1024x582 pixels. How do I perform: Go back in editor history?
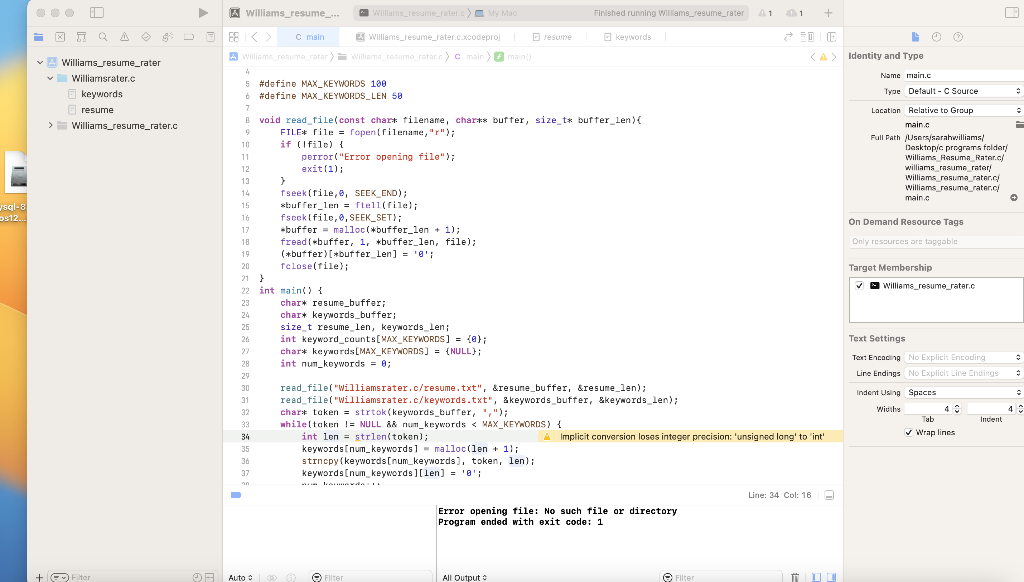(255, 37)
